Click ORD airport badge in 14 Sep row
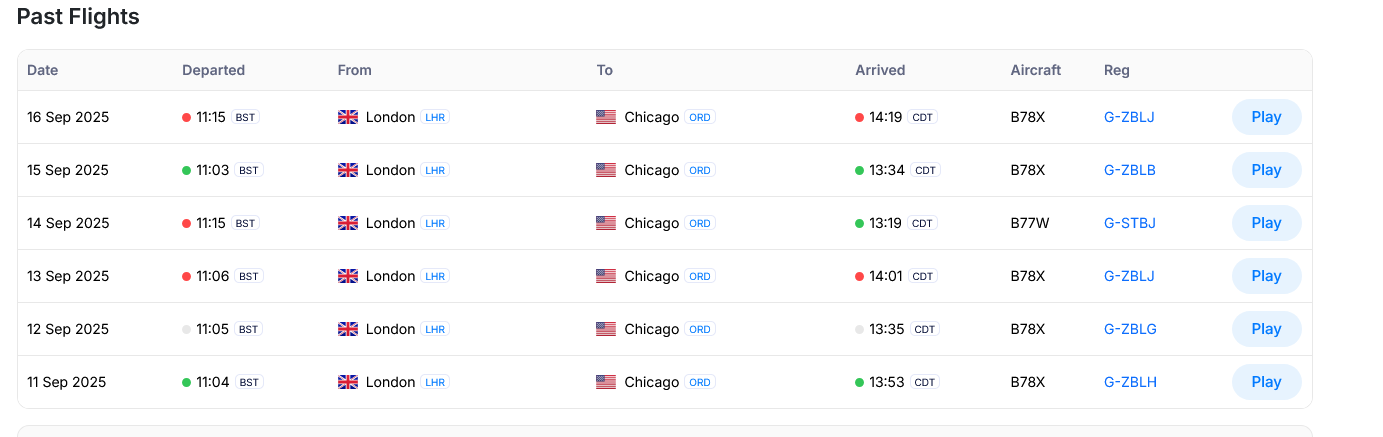The width and height of the screenshot is (1383, 437). click(700, 223)
